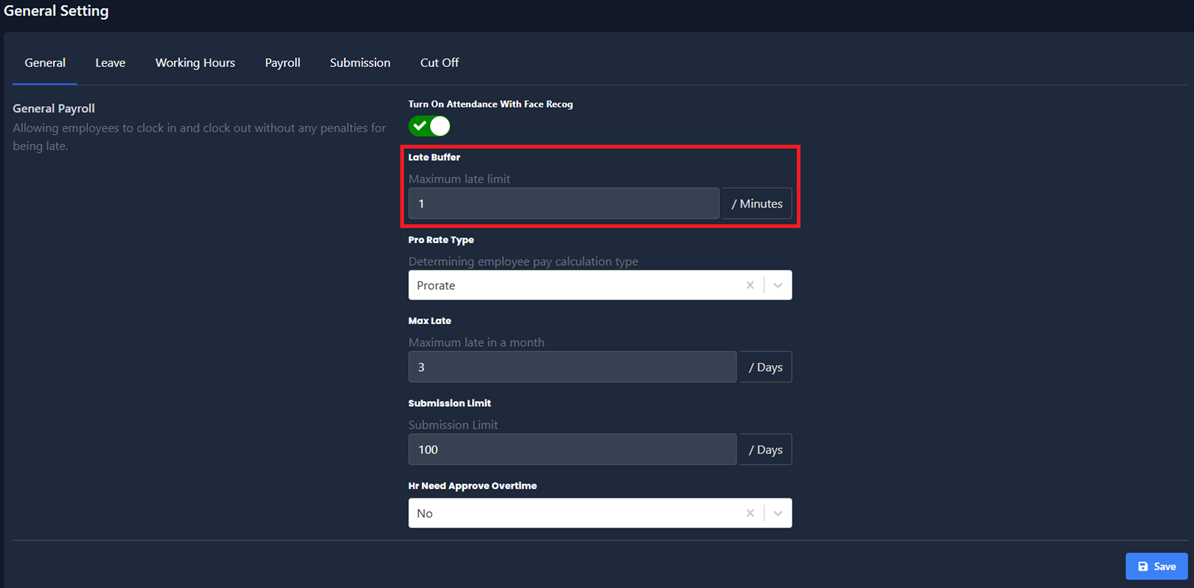Viewport: 1194px width, 588px height.
Task: Click the 'General Setting' page title
Action: (56, 11)
